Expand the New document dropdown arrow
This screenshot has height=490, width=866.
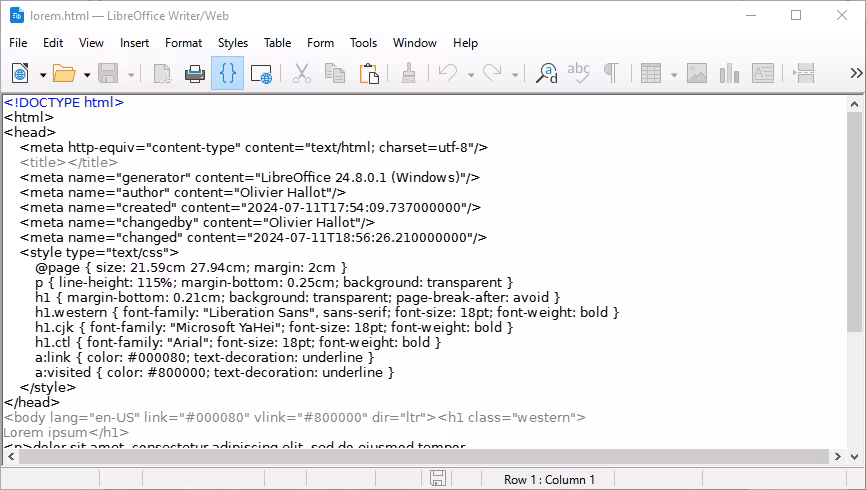43,74
